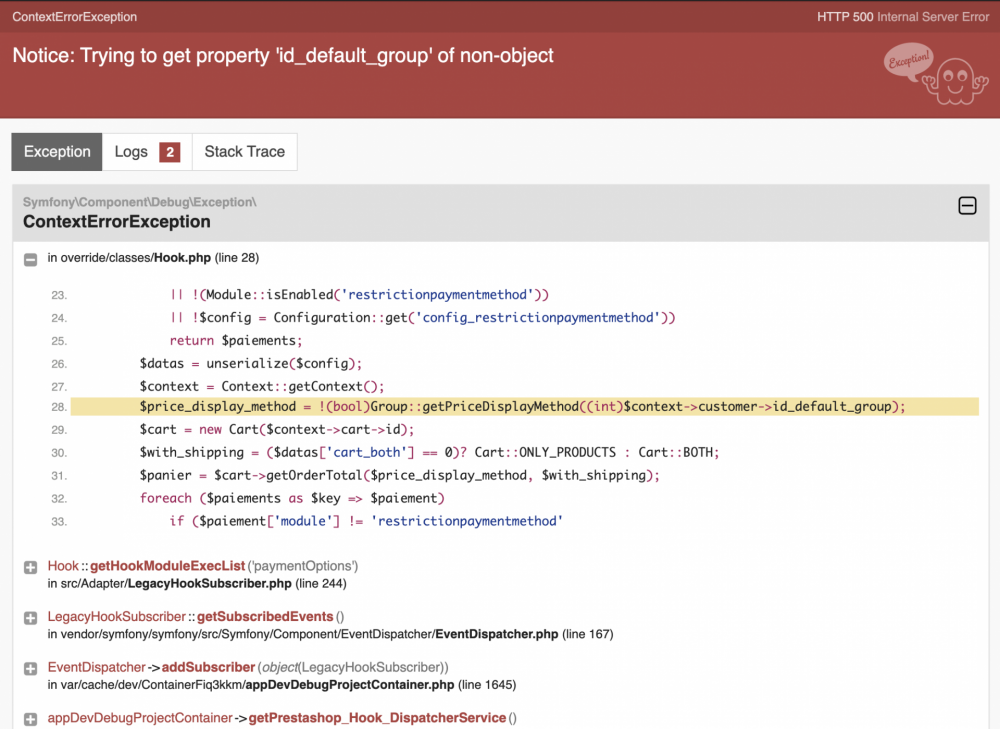Collapse the Hook.php line 28 trace
This screenshot has height=729, width=1000.
tap(30, 259)
